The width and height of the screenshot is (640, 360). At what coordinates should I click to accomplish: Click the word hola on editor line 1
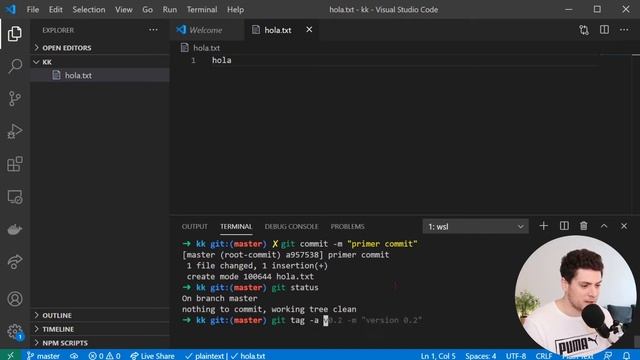tap(222, 60)
